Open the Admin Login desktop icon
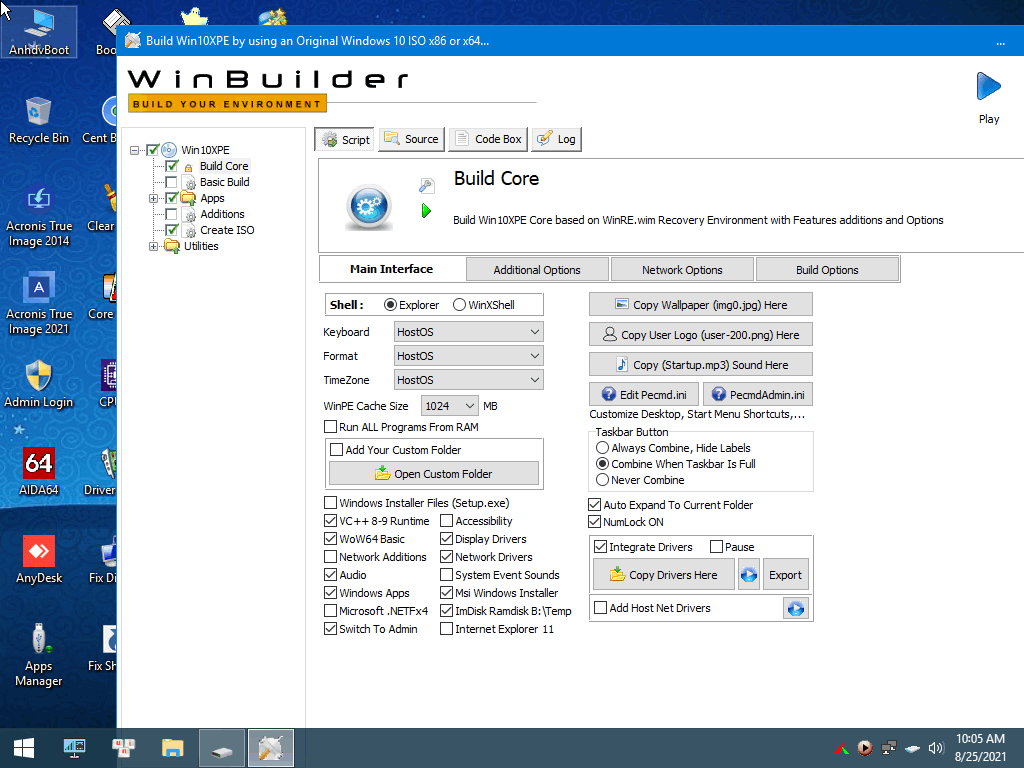Screen dimensions: 1024x768 (x=39, y=384)
